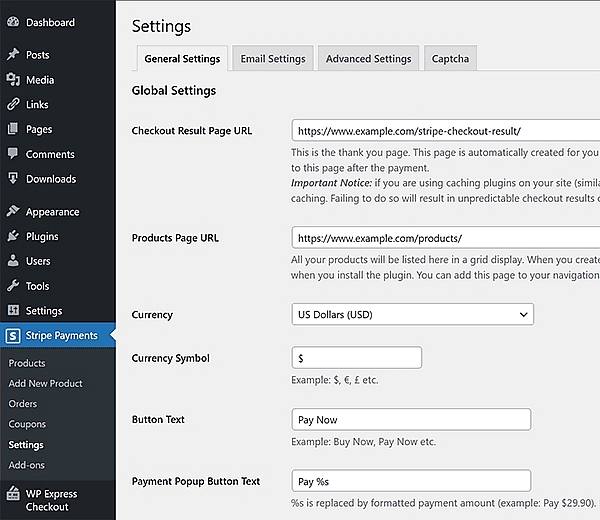This screenshot has height=520, width=600.
Task: Click the Tools wrench icon
Action: click(13, 285)
